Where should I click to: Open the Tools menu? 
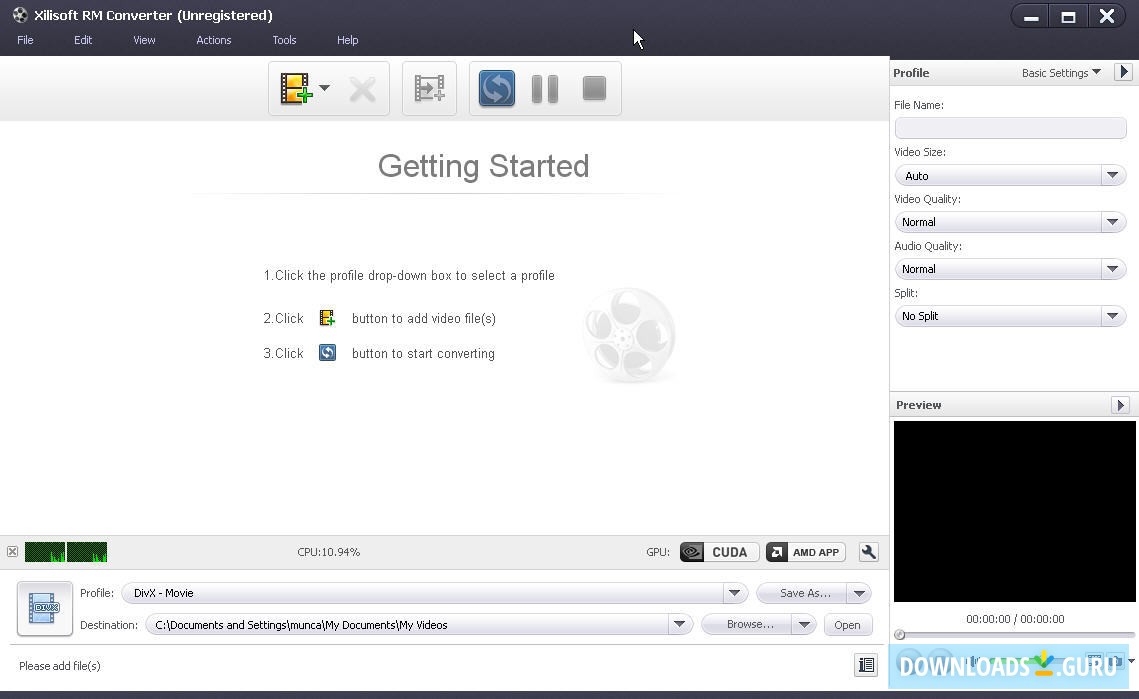point(284,40)
